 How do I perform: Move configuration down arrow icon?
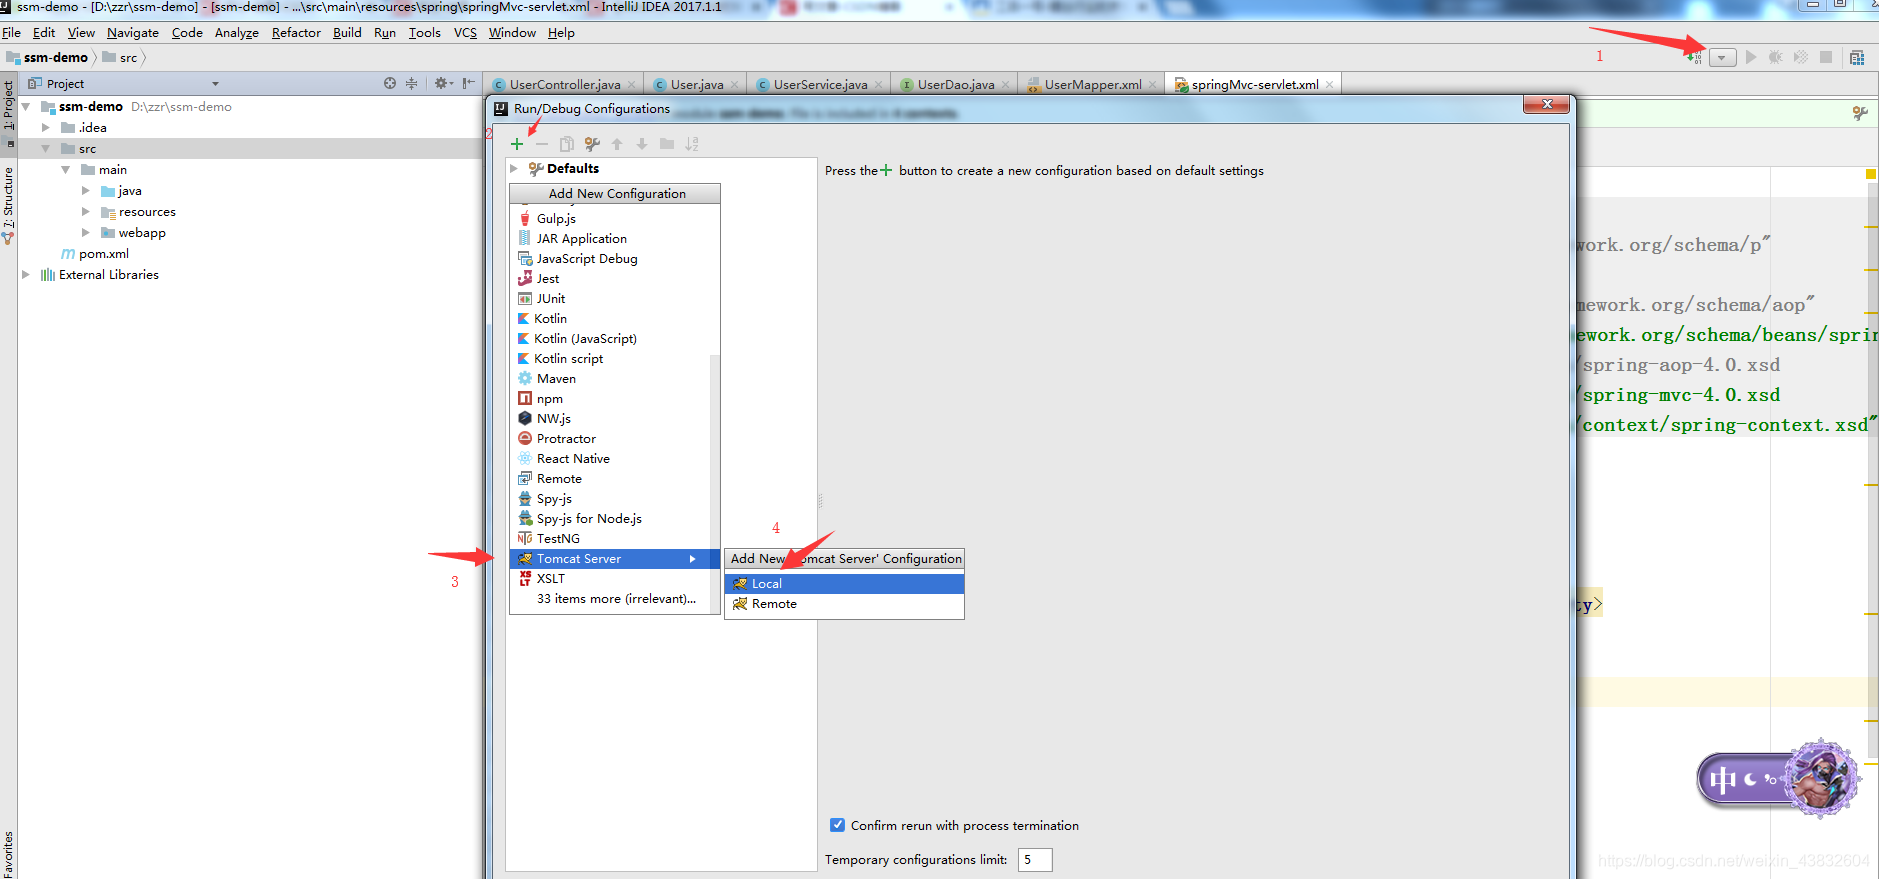coord(642,144)
